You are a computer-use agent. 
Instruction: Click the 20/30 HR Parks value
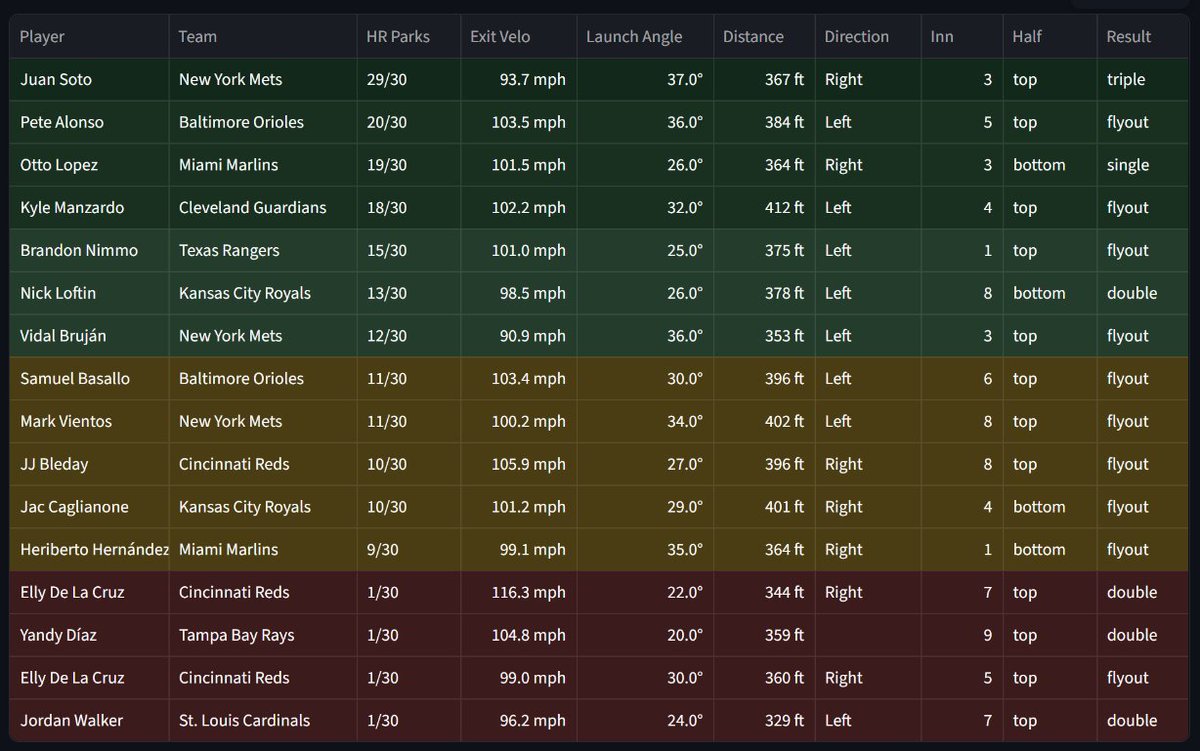point(409,122)
